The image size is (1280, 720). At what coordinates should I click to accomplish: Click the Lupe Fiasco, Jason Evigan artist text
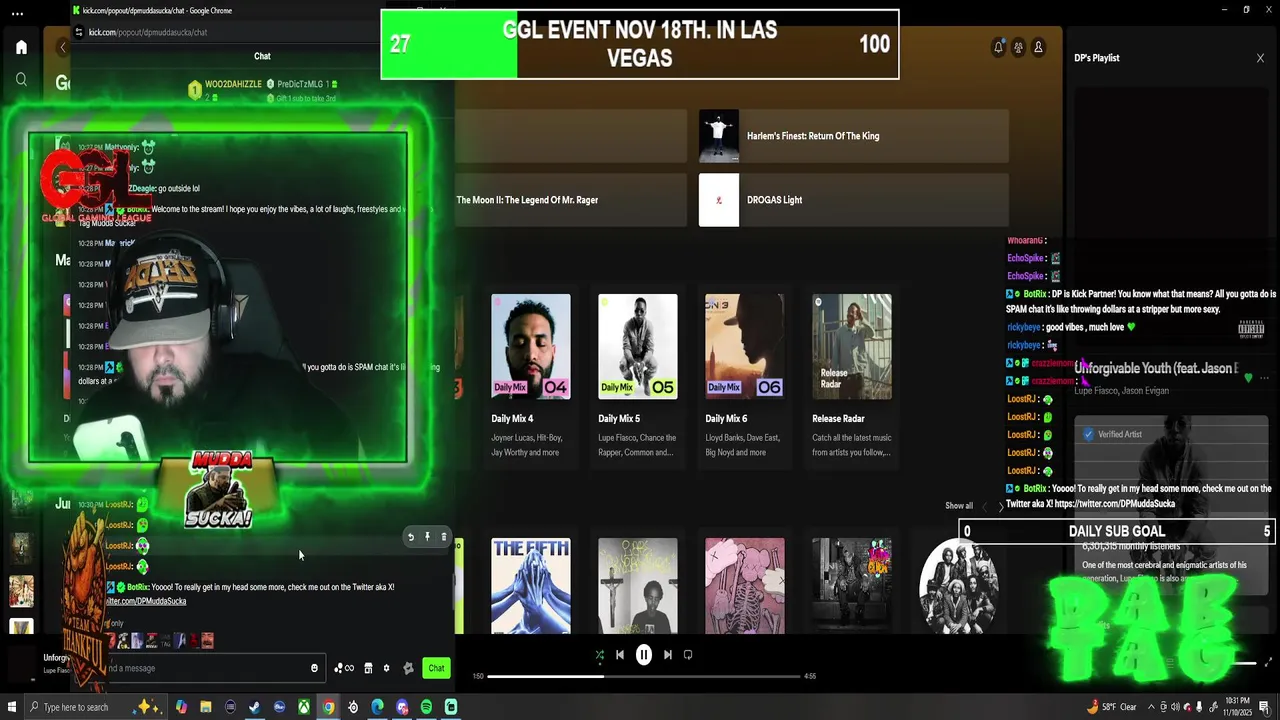point(1121,391)
